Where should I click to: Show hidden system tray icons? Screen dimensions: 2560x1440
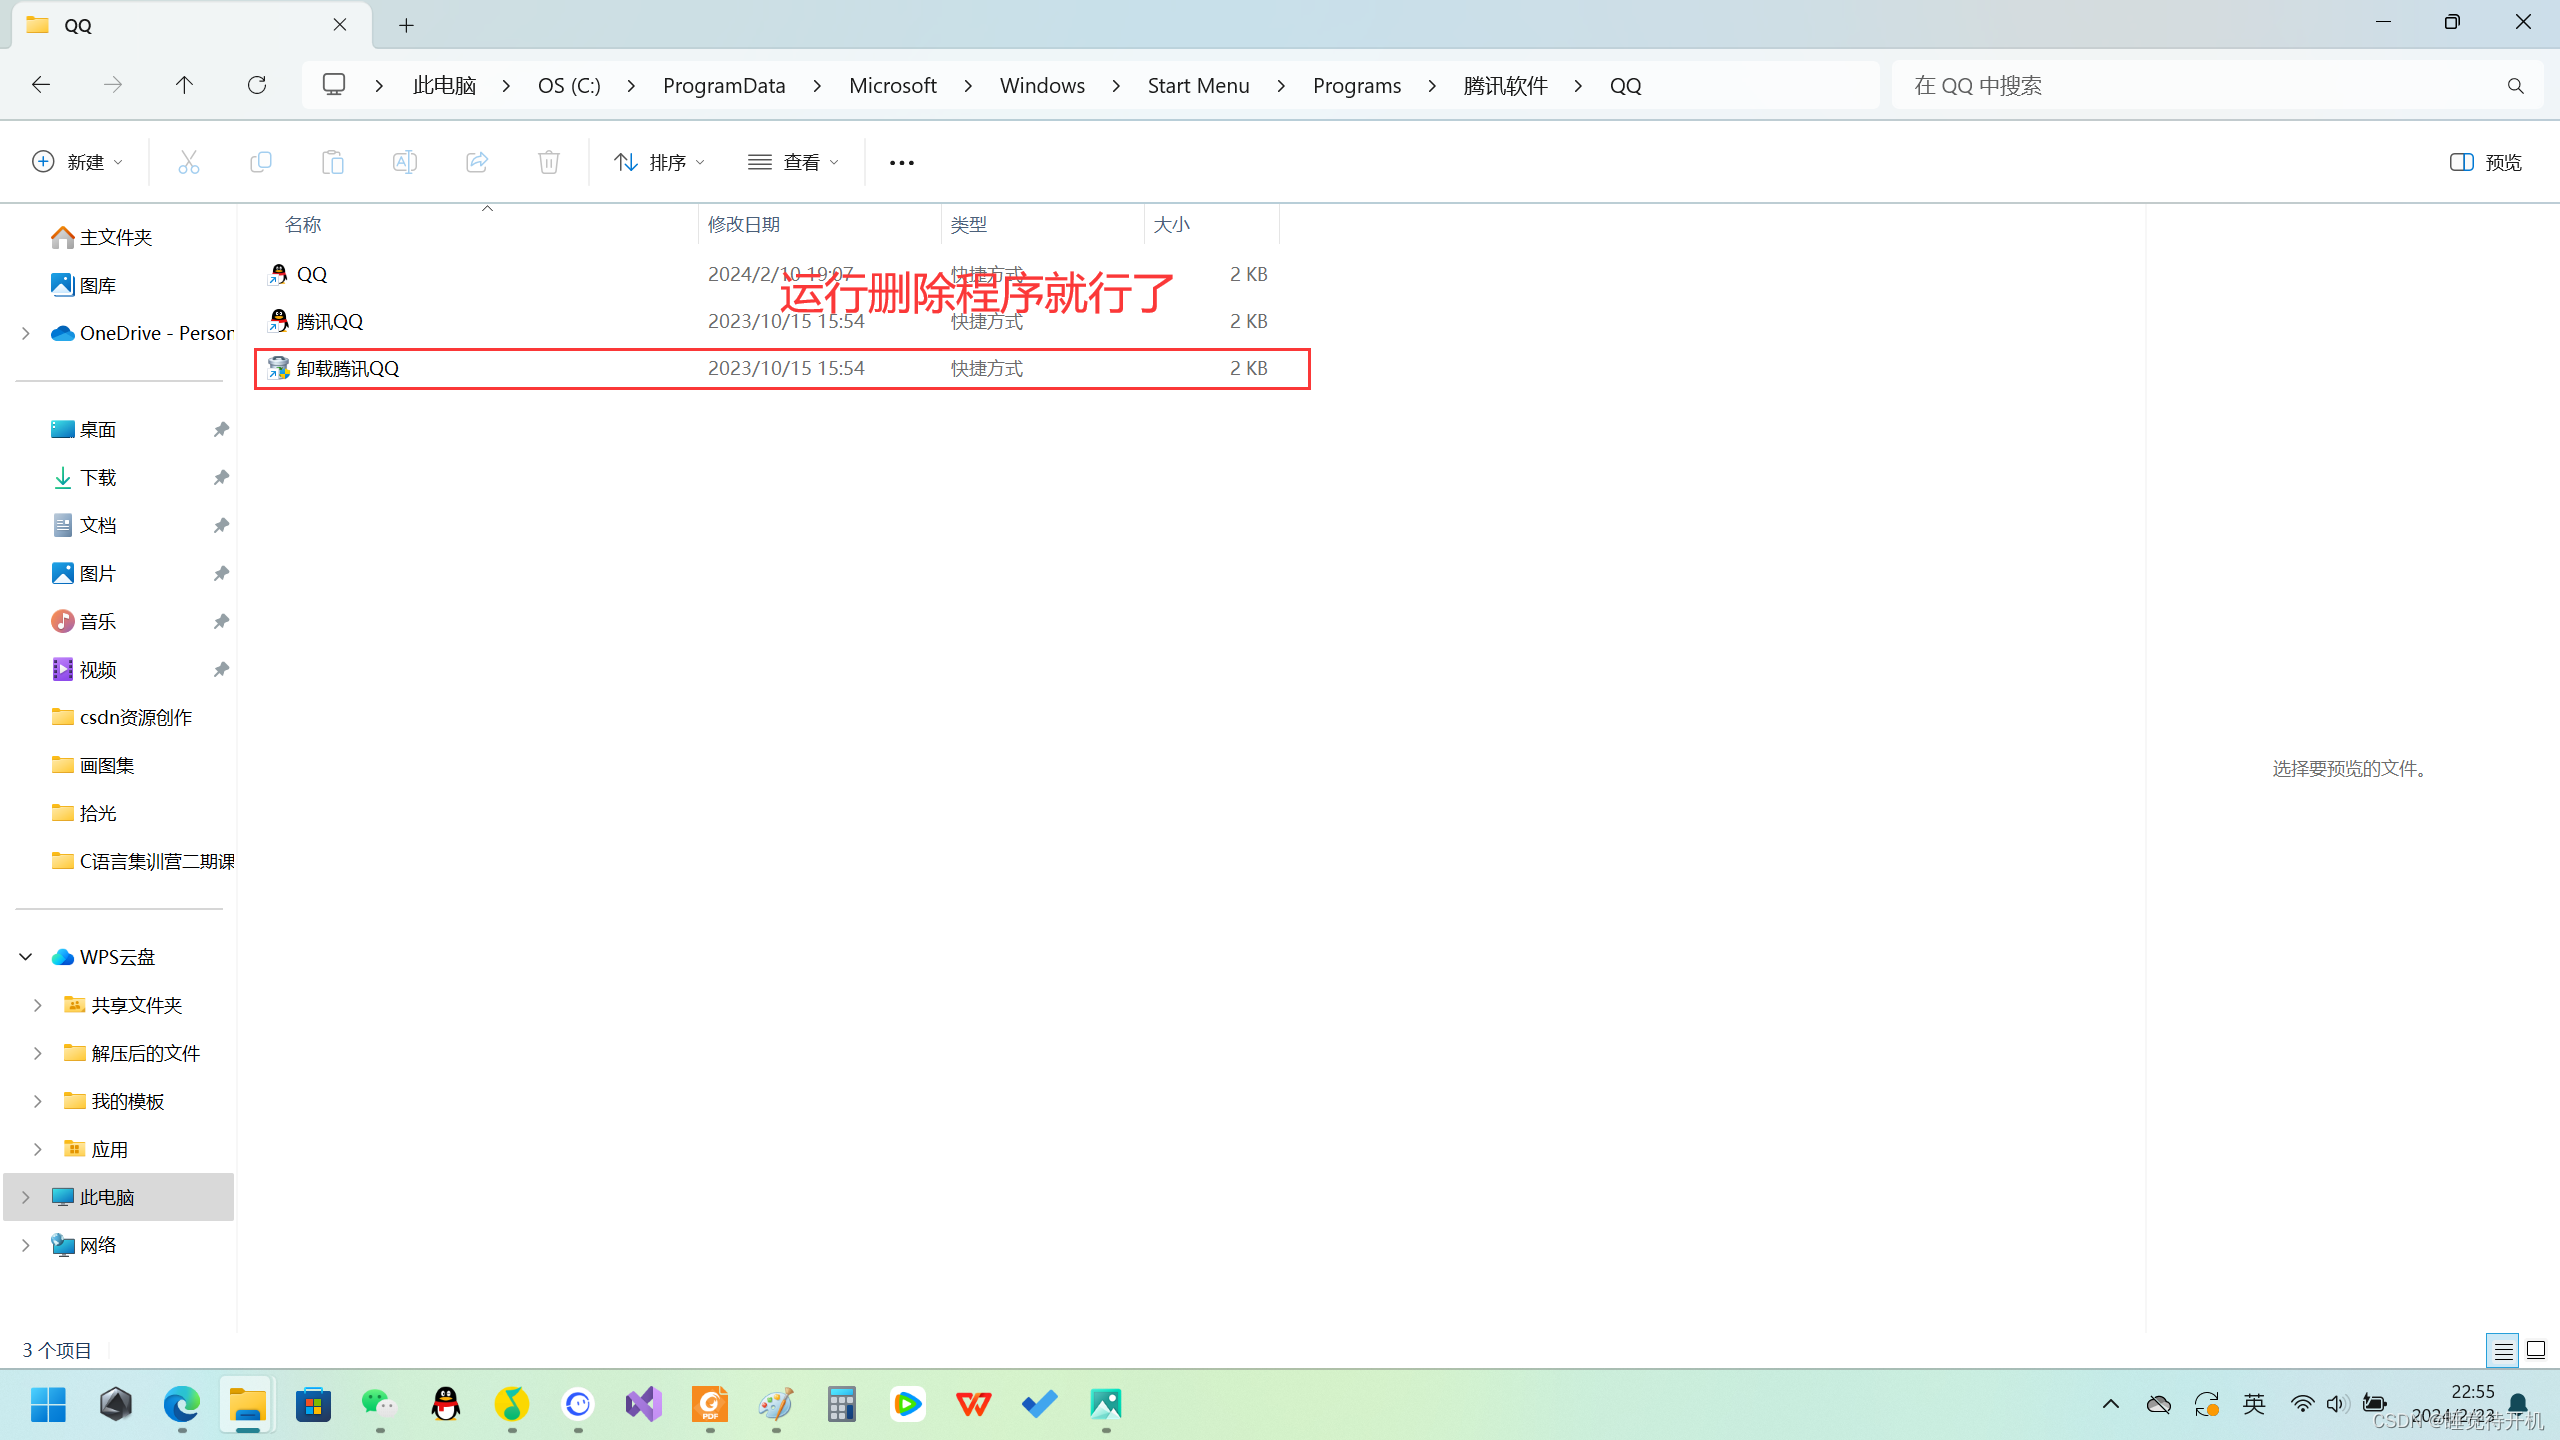point(2111,1404)
